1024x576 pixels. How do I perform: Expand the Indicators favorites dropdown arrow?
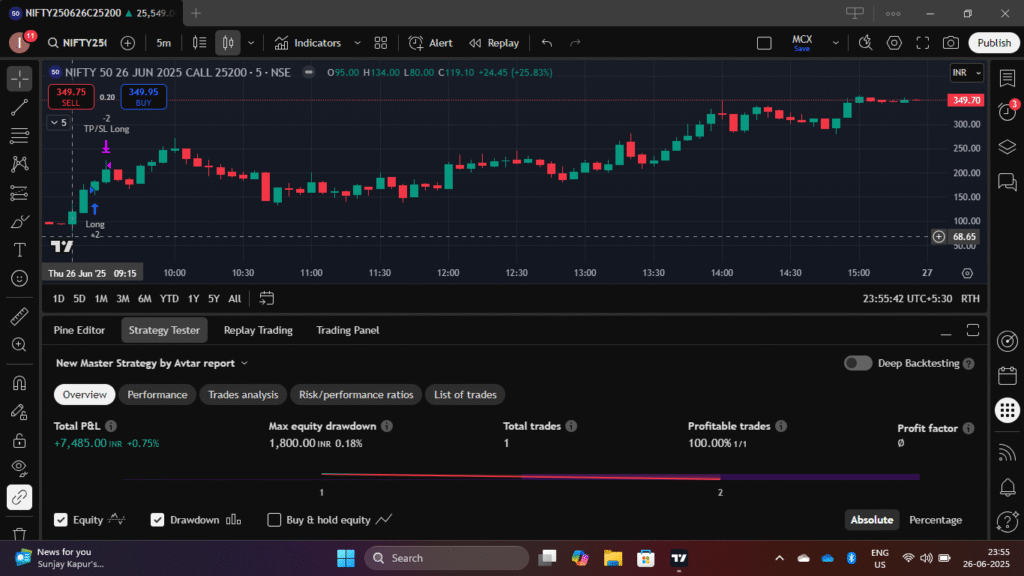point(357,43)
